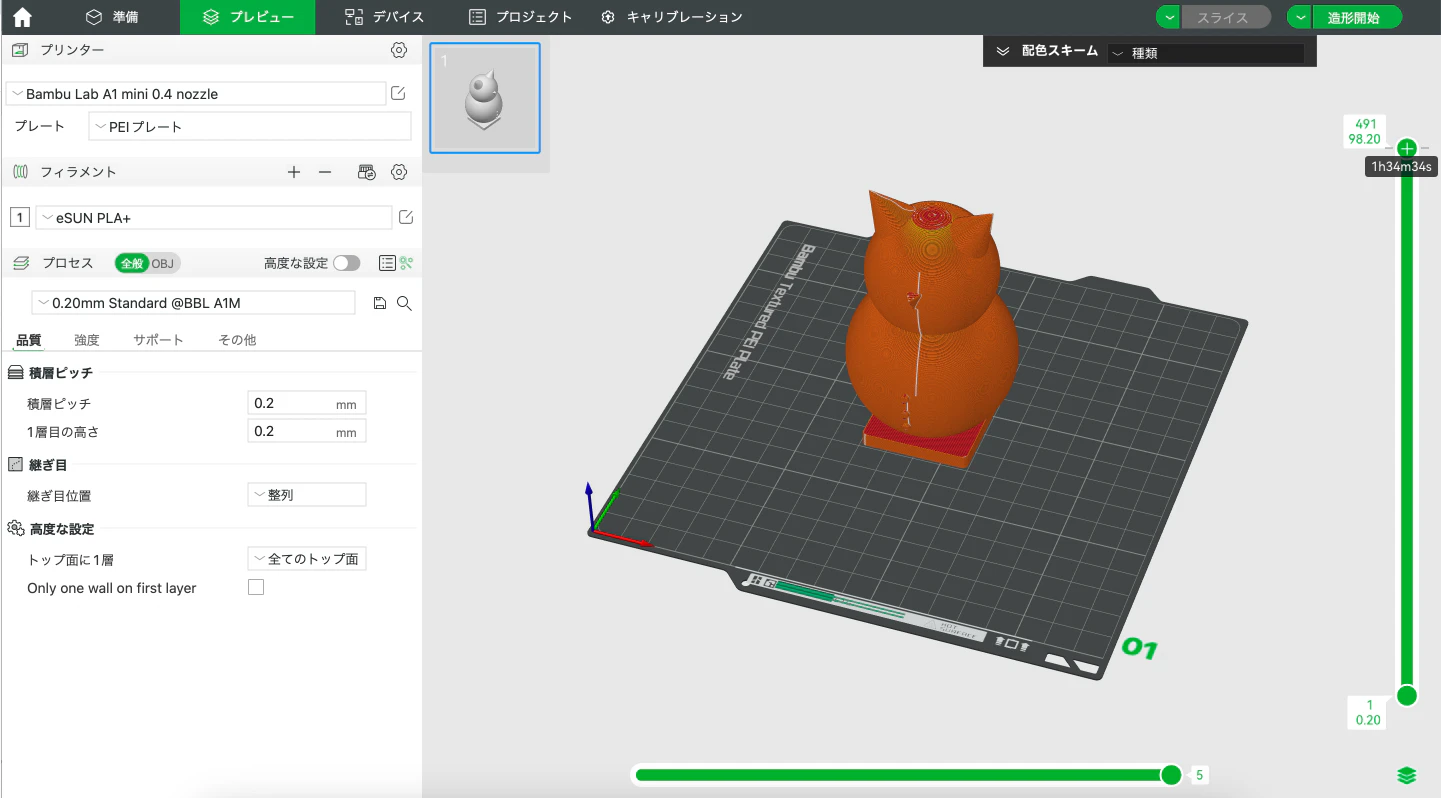Collapse the color scheme panel chevrons
1441x798 pixels.
pyautogui.click(x=1003, y=51)
